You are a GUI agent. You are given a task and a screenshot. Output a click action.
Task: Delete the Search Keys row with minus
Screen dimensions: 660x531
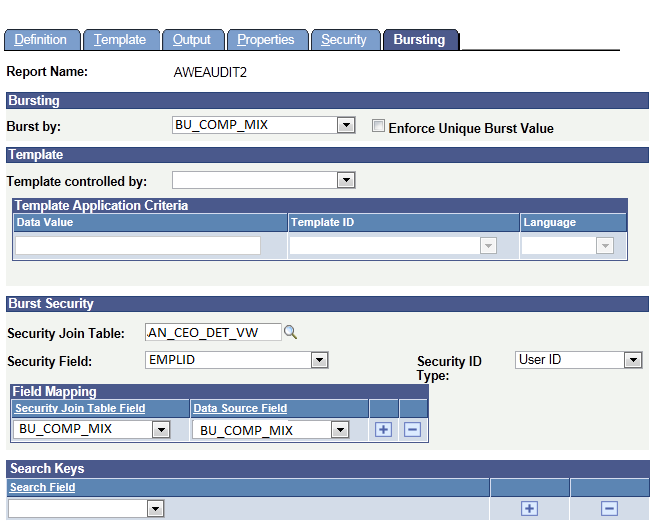pos(609,508)
